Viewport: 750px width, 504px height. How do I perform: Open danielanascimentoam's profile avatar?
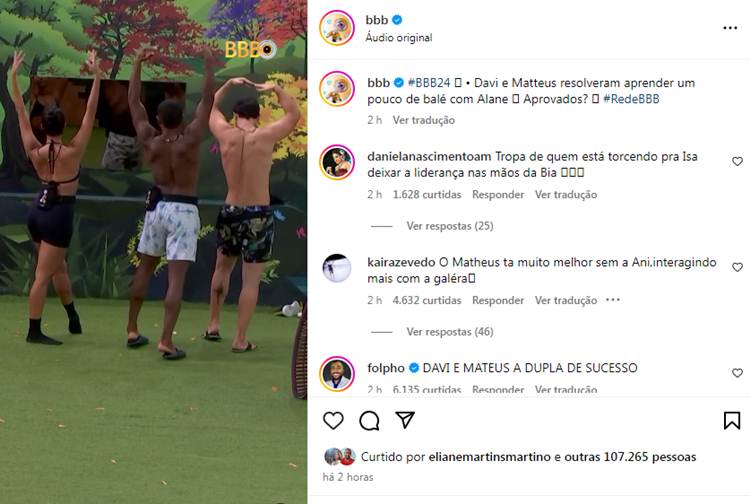pos(337,162)
